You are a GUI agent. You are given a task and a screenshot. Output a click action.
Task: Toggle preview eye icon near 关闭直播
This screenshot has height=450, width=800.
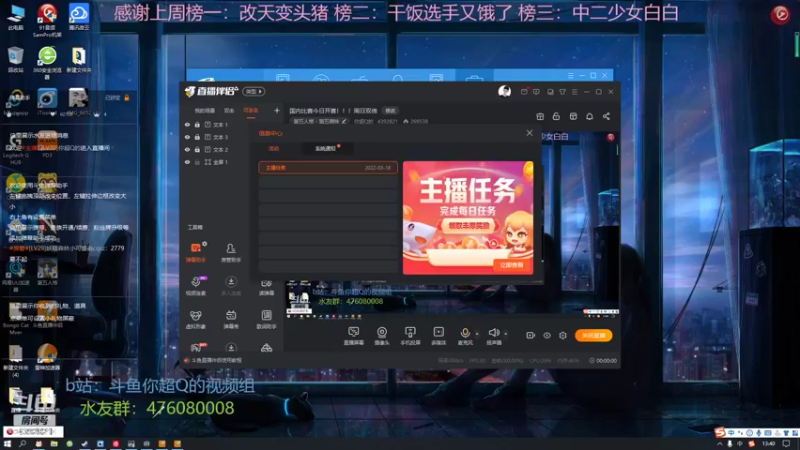(x=546, y=335)
